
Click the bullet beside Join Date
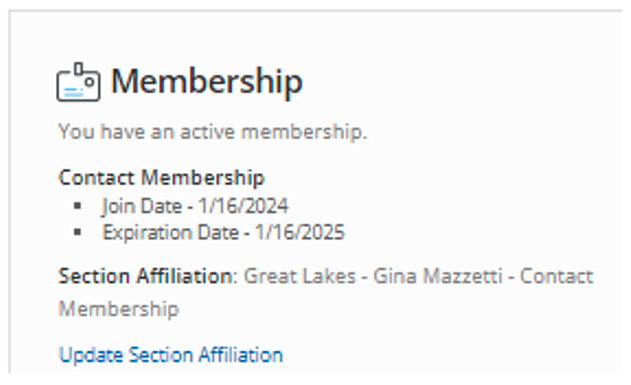pyautogui.click(x=78, y=206)
